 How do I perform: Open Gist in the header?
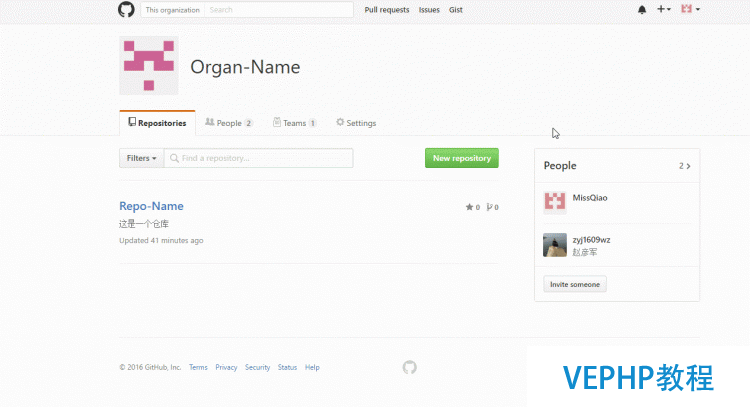[x=455, y=10]
